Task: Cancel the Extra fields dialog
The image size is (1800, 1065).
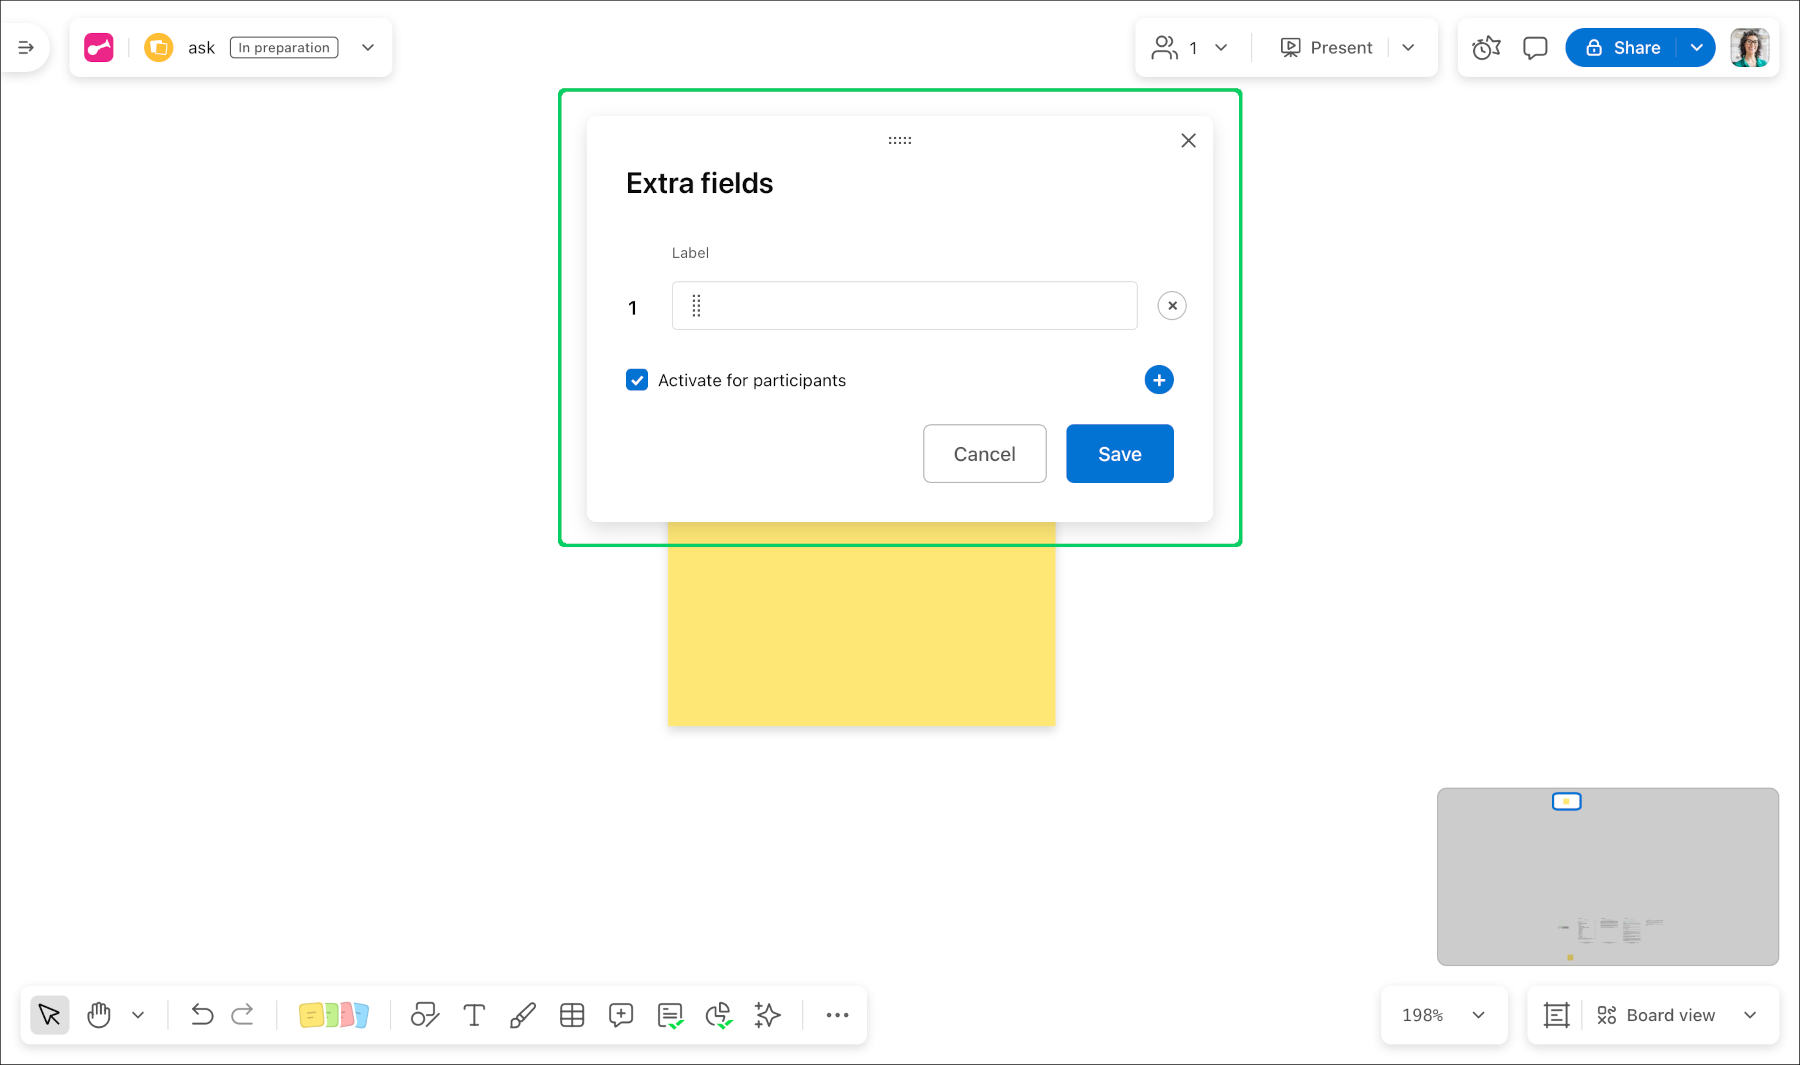Action: pyautogui.click(x=984, y=454)
